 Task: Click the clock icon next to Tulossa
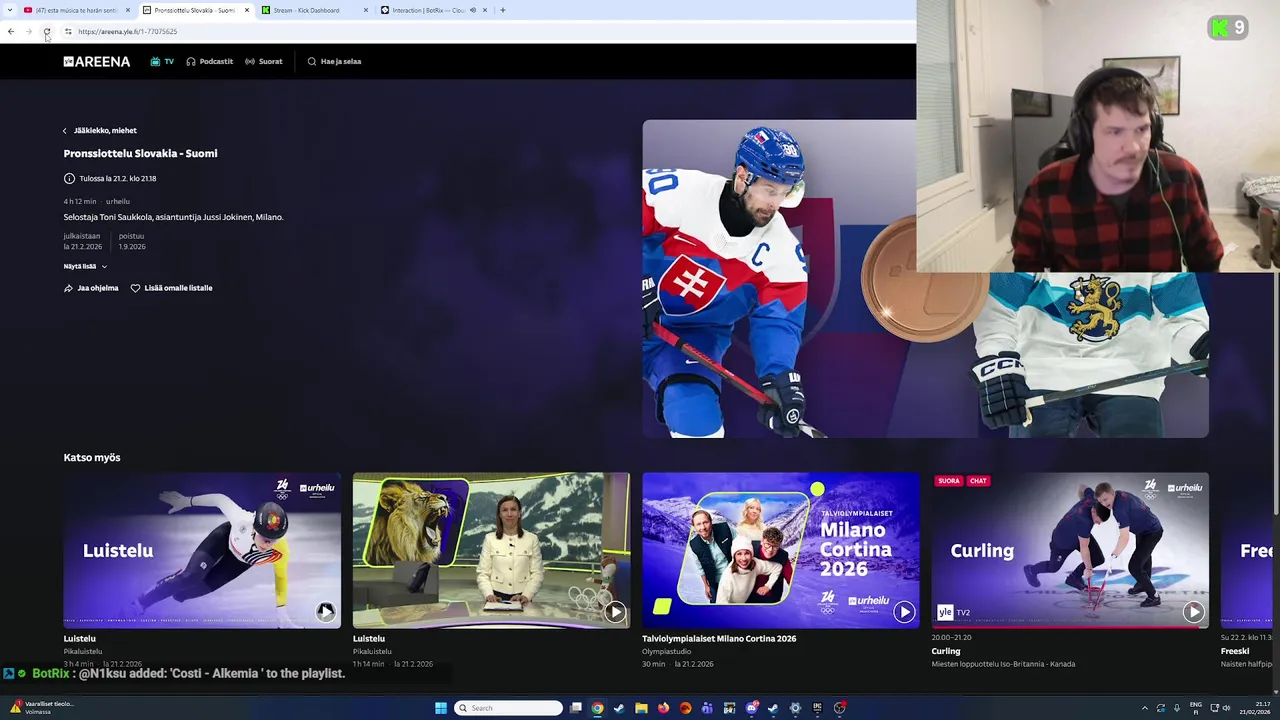click(x=69, y=178)
